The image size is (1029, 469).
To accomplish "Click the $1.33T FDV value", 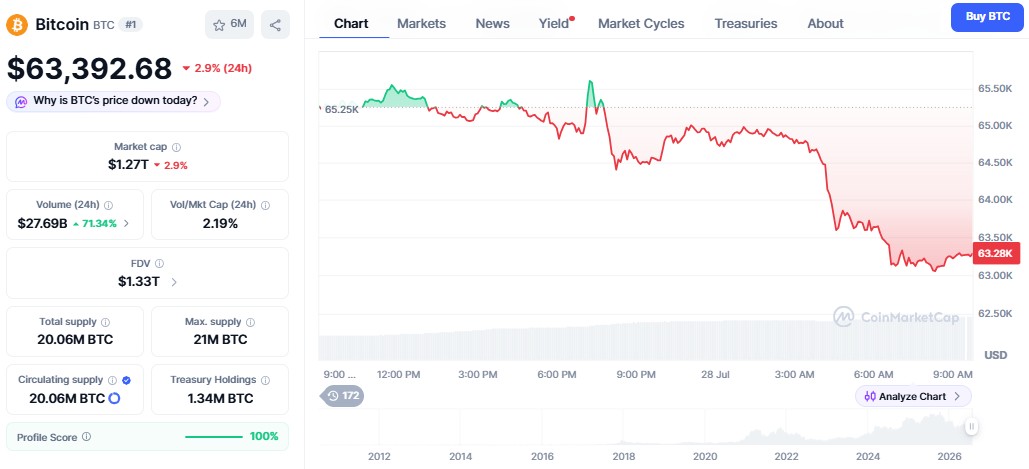I will coord(140,282).
